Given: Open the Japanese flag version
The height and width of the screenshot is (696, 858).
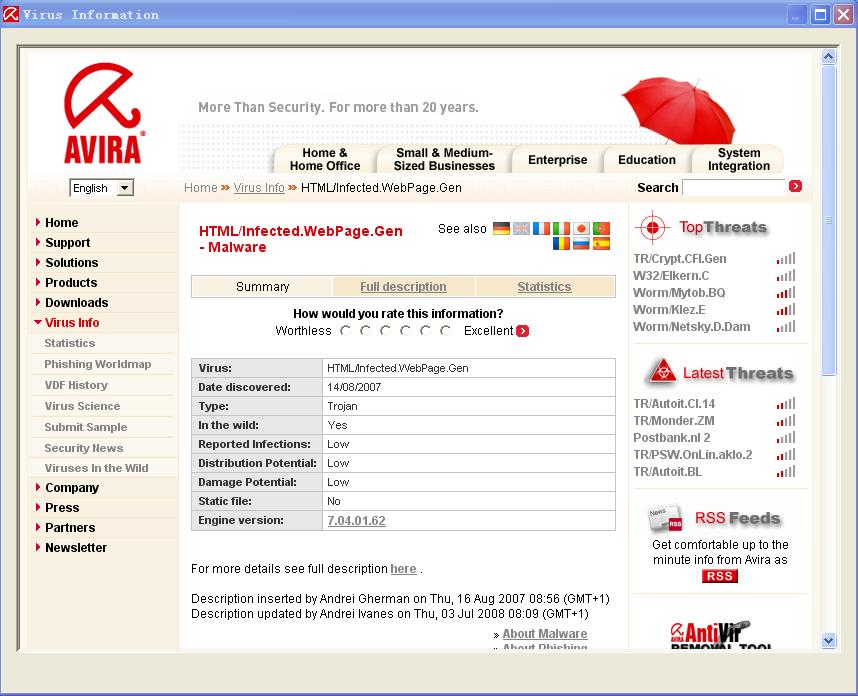Looking at the screenshot, I should coord(581,228).
